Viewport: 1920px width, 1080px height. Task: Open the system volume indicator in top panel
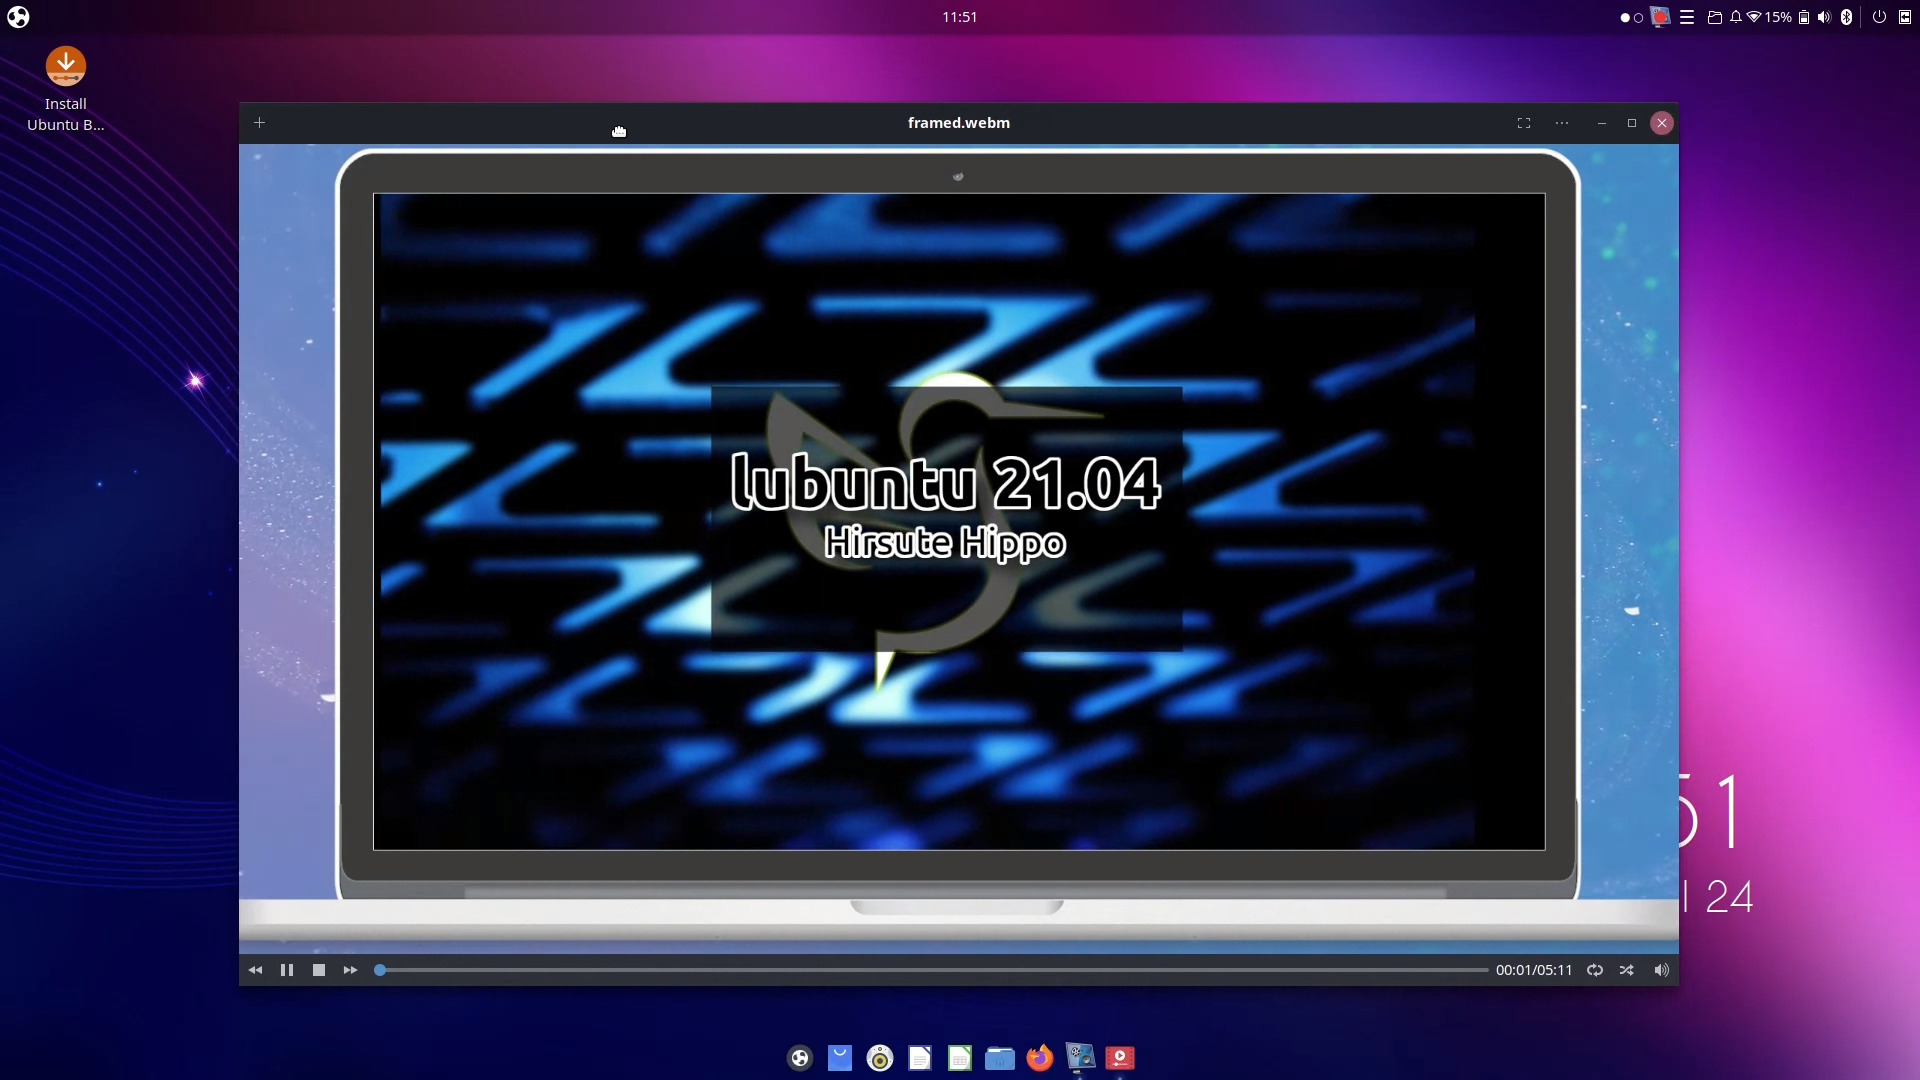[x=1824, y=17]
